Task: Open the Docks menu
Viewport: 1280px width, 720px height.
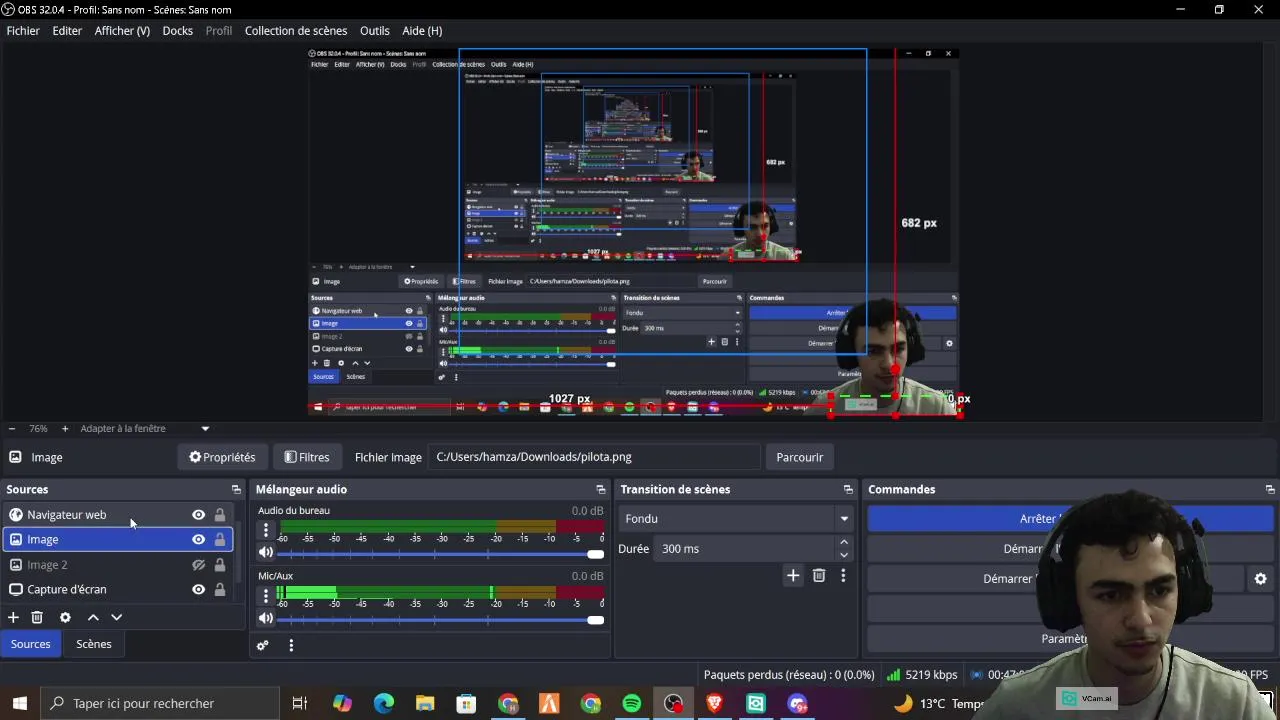Action: click(177, 31)
